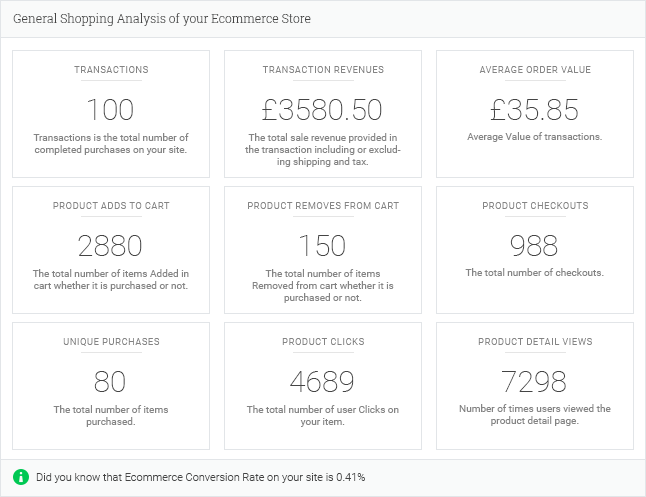Select the Product Removes From Cart heading
This screenshot has height=497, width=646.
tap(323, 206)
